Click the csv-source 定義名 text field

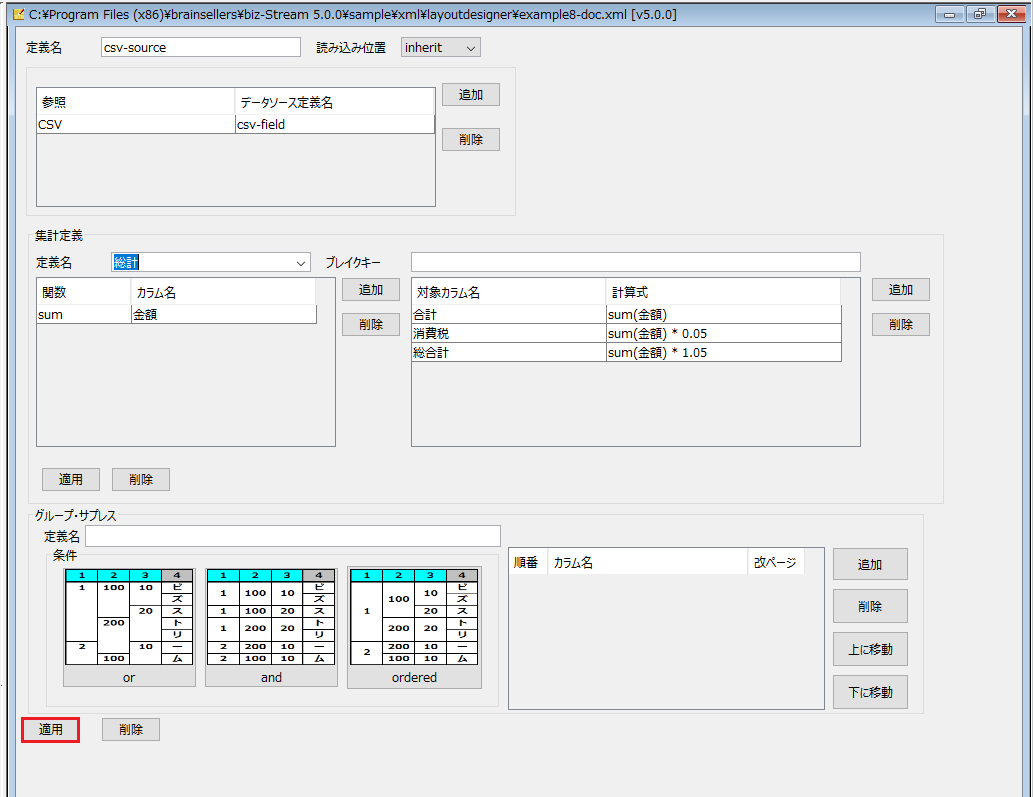click(201, 47)
